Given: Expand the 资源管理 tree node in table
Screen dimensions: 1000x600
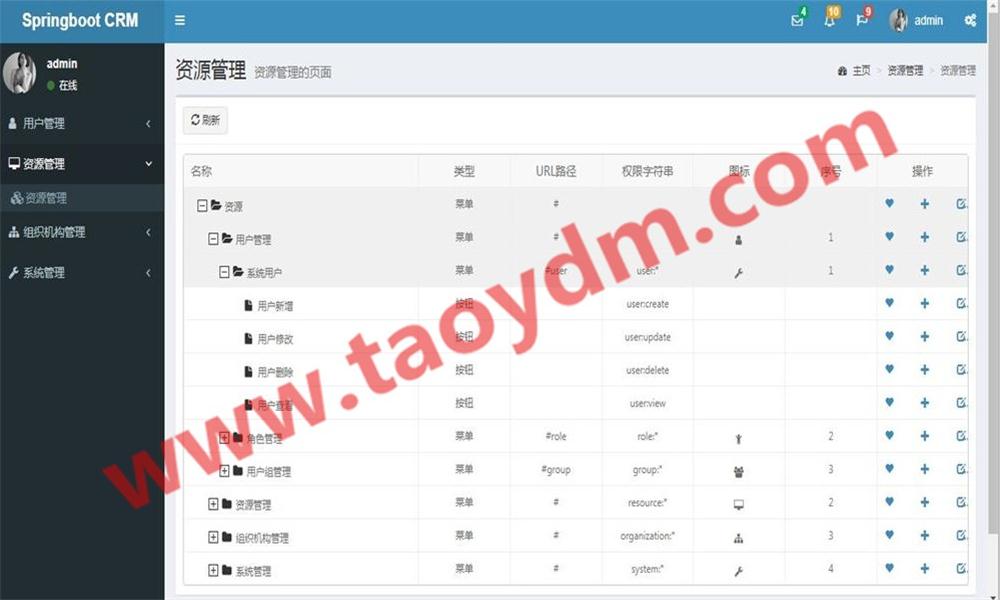Looking at the screenshot, I should point(213,504).
